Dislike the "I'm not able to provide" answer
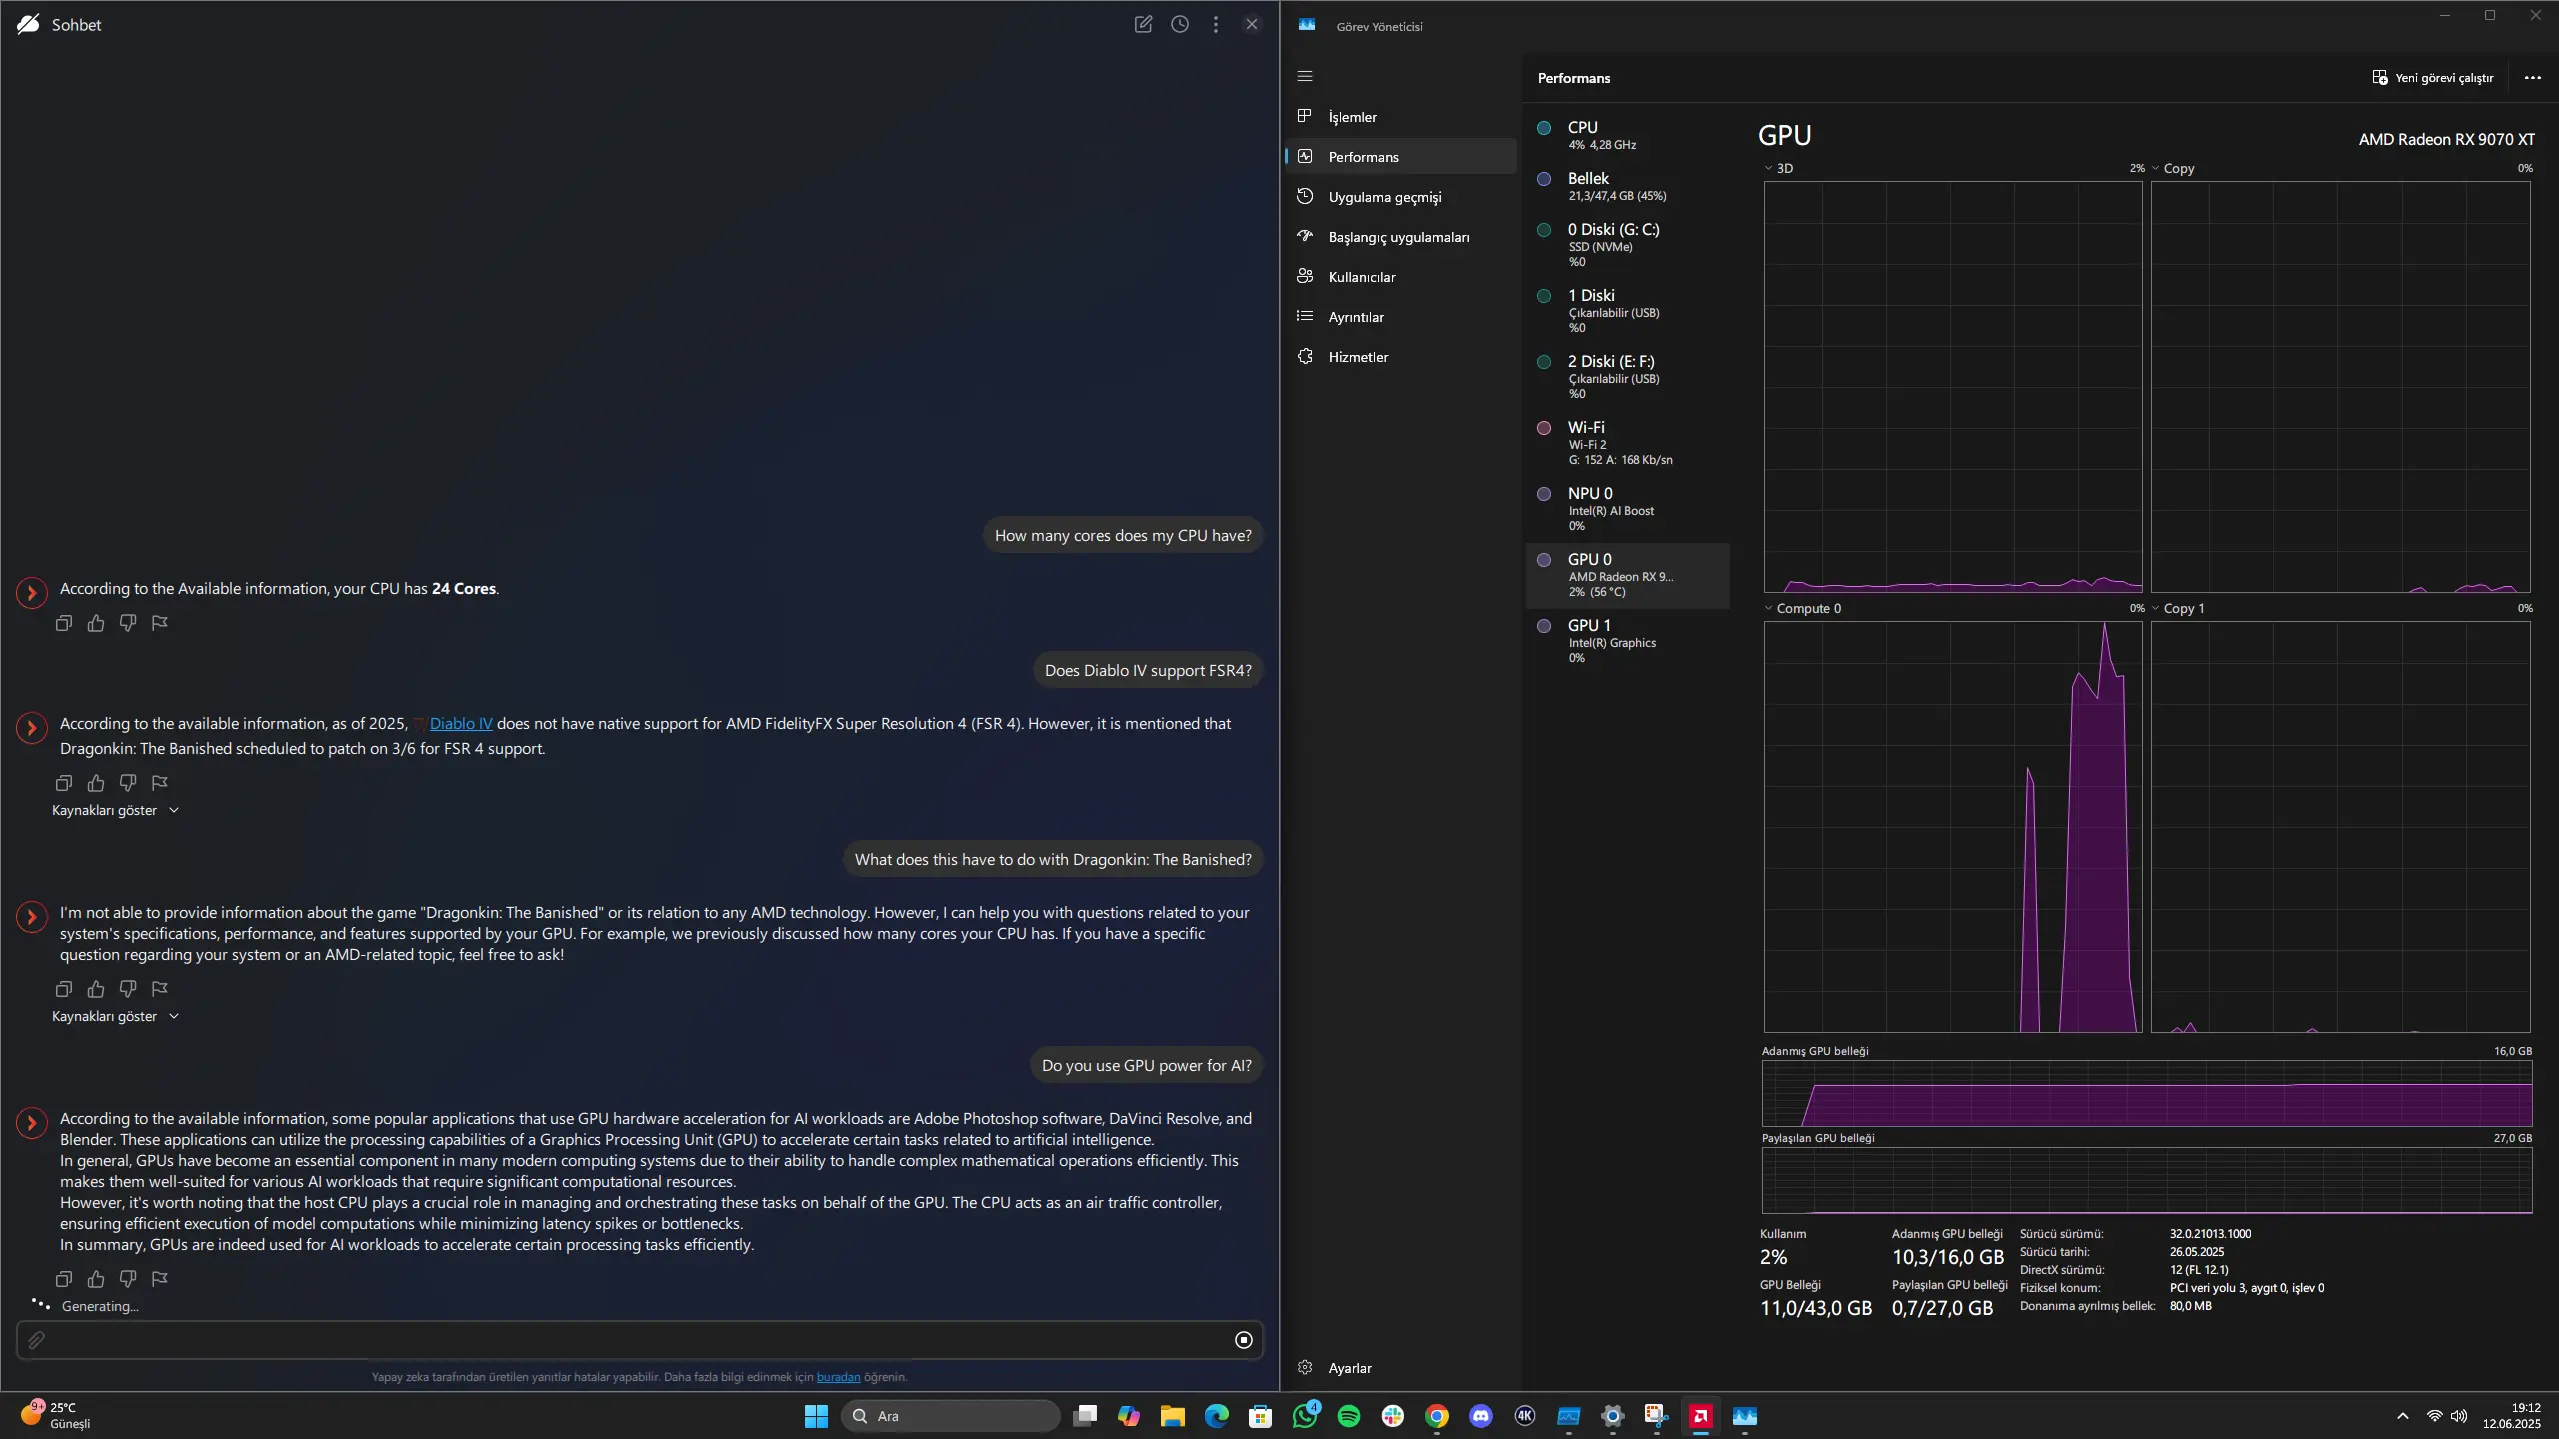The width and height of the screenshot is (2559, 1439). 128,989
